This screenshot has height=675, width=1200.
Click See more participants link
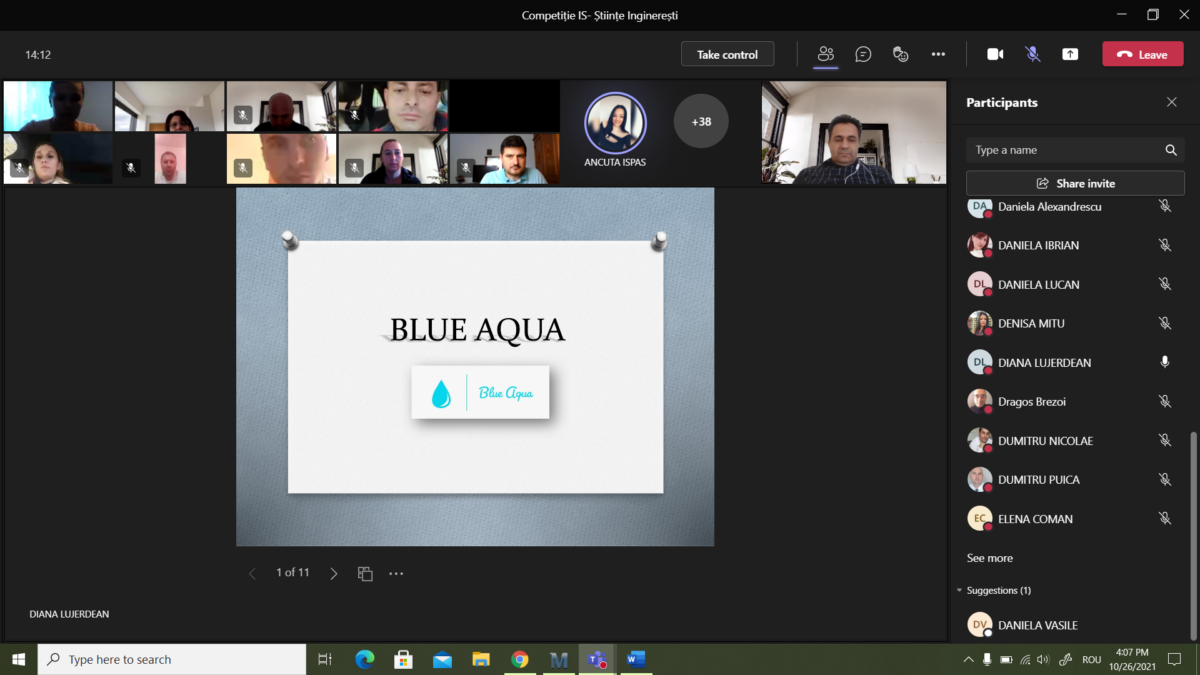[x=989, y=558]
